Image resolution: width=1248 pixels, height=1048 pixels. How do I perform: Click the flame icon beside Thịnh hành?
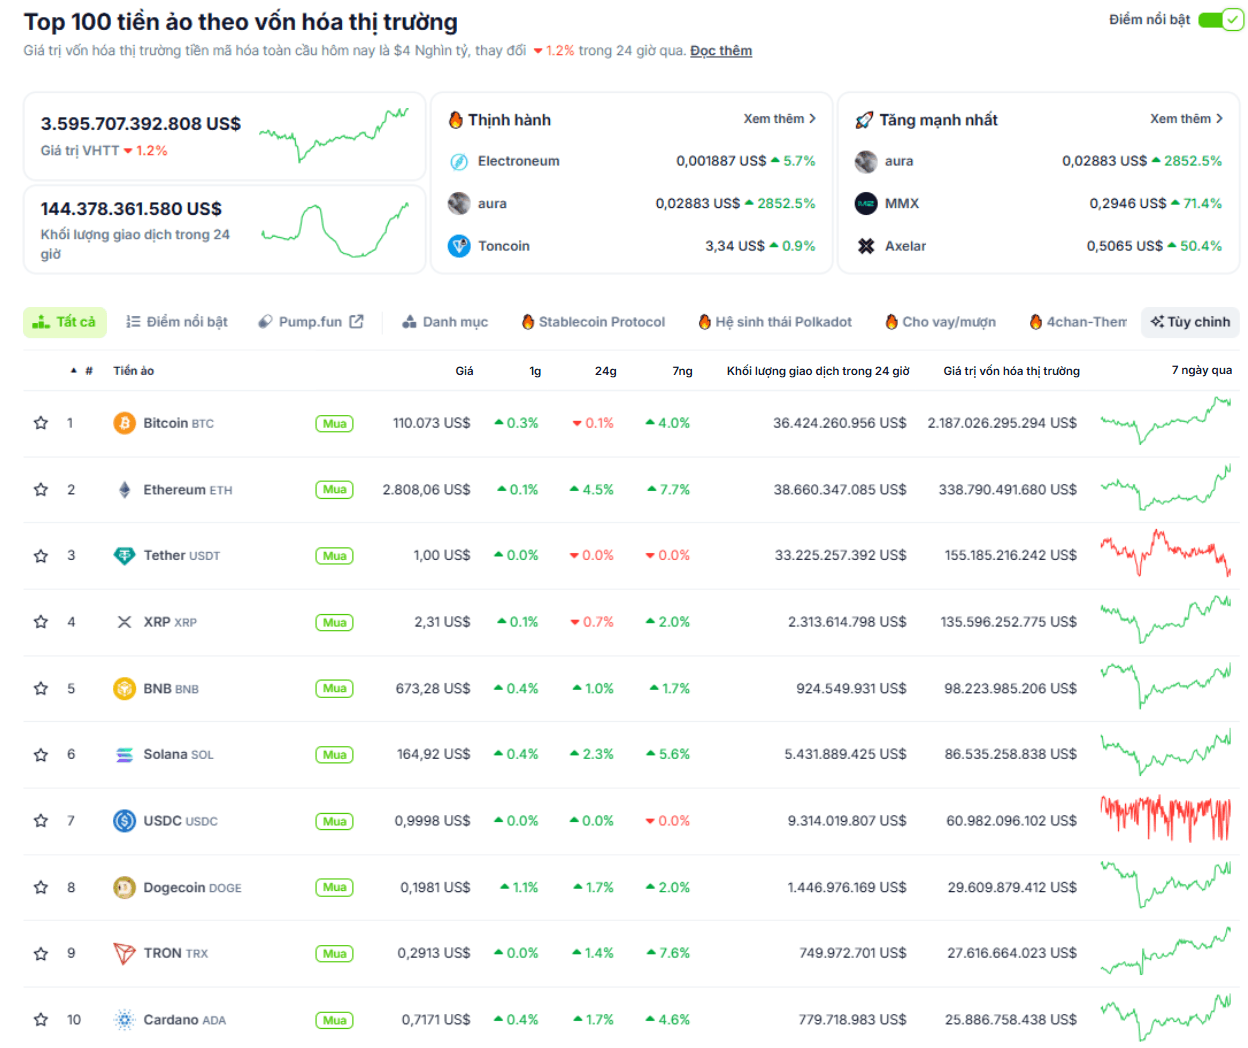(455, 120)
